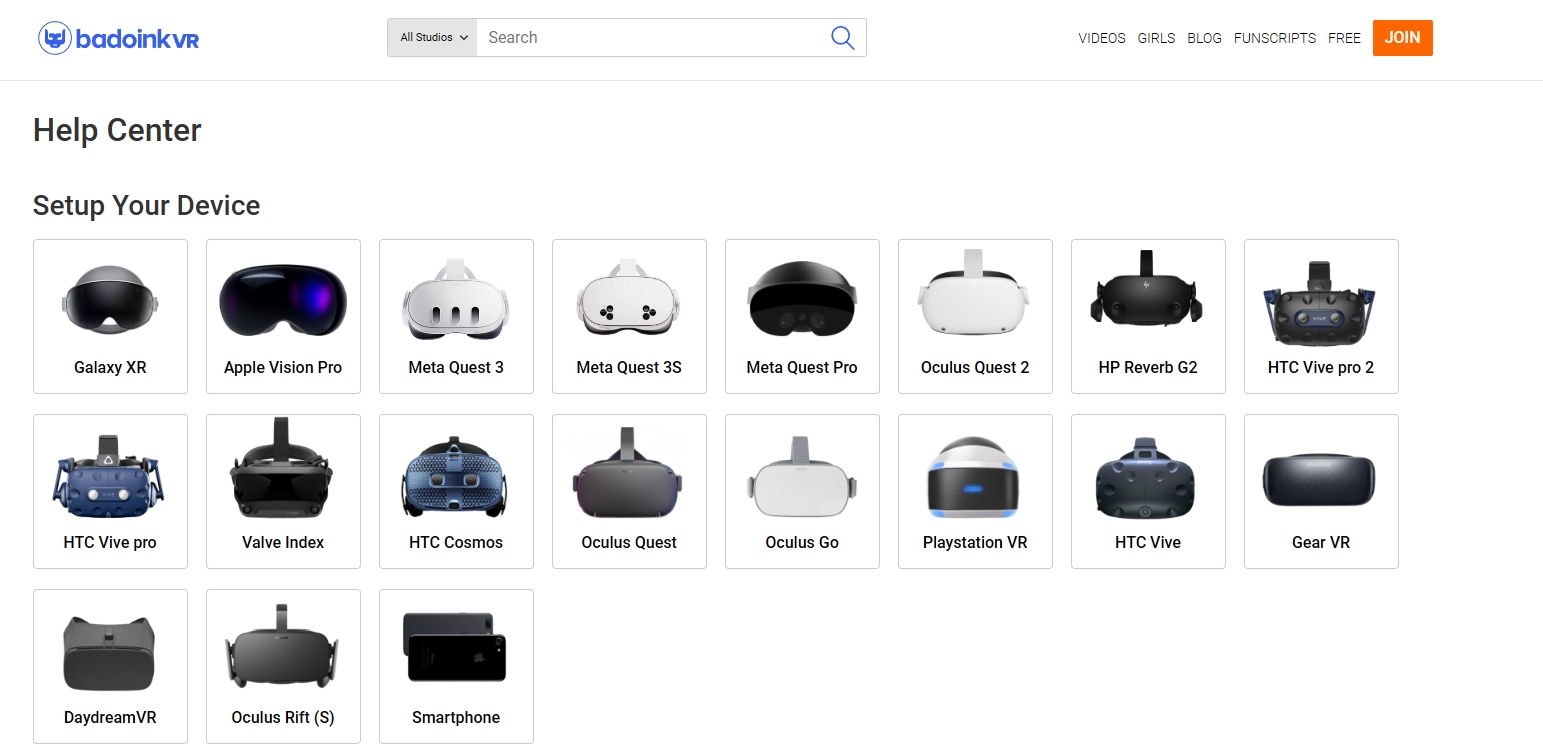The image size is (1543, 754).
Task: Click the magnifying glass search icon
Action: tap(841, 37)
